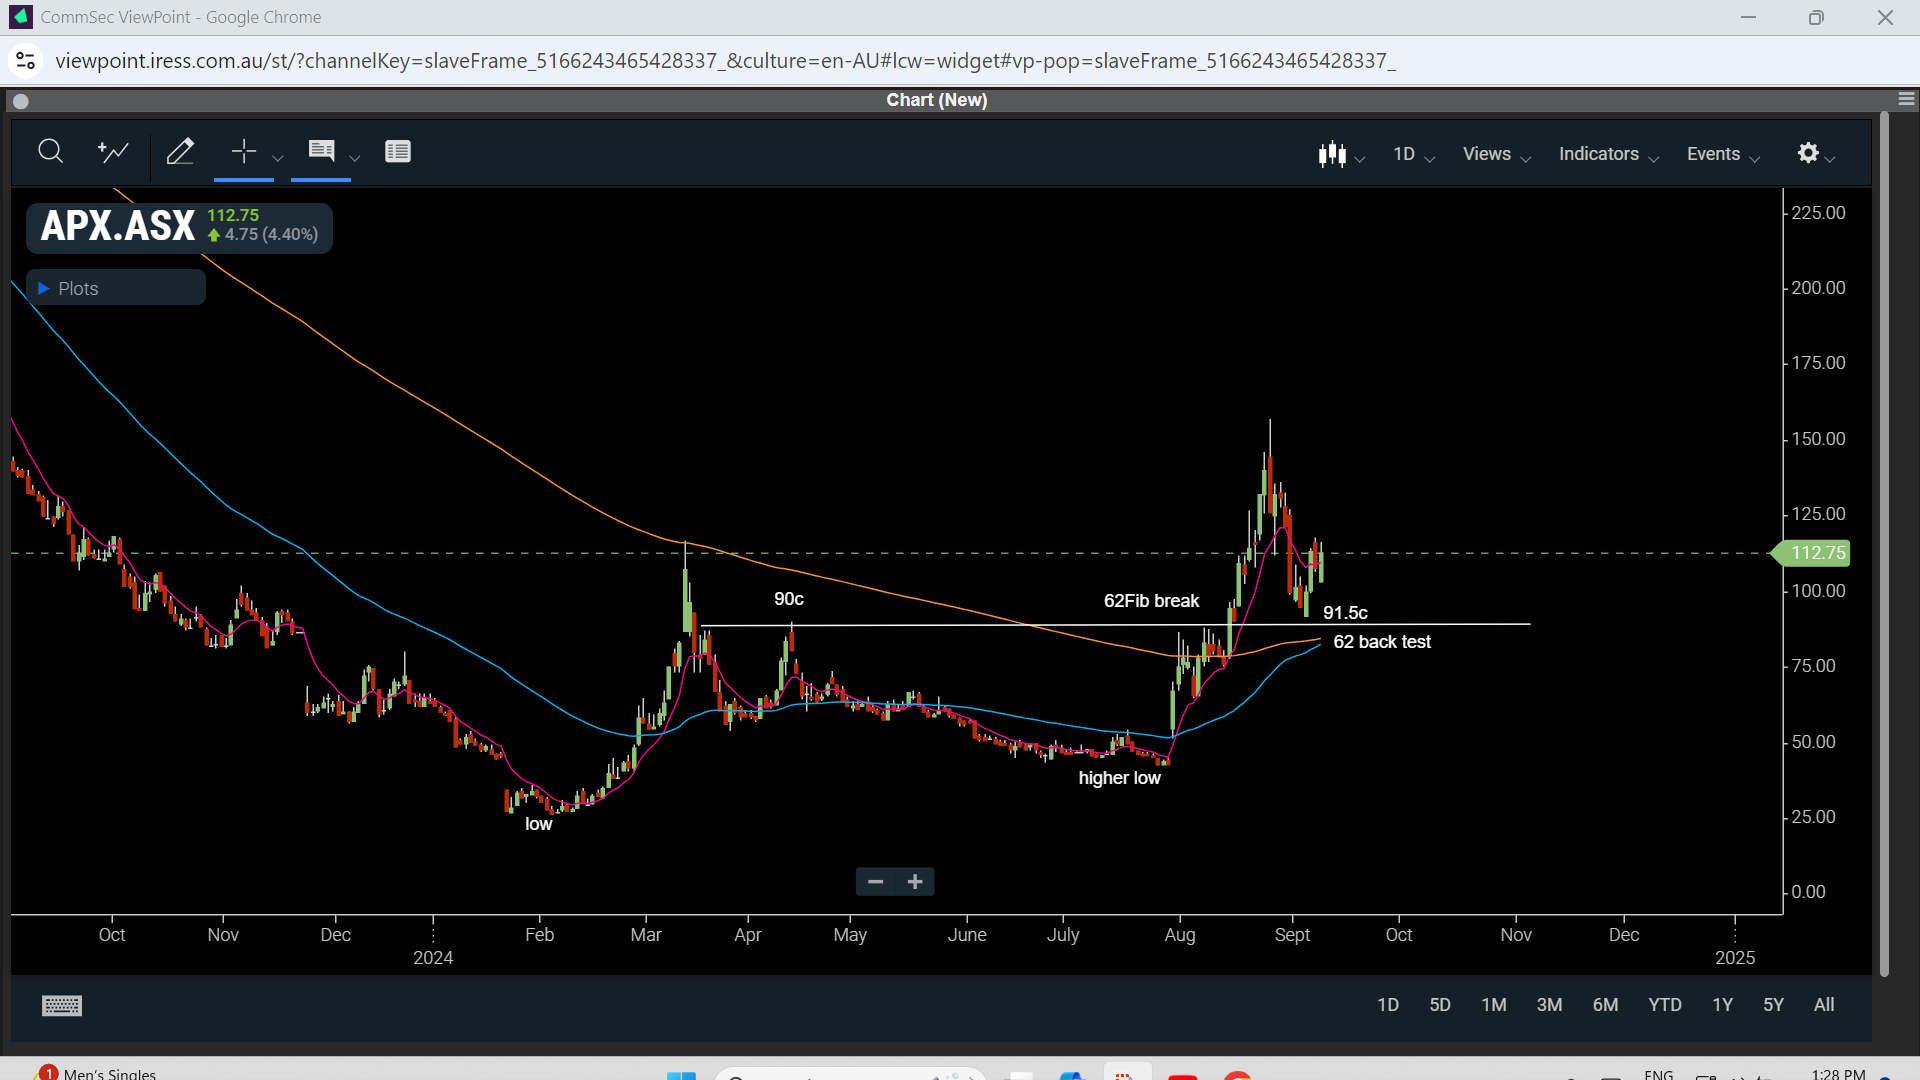This screenshot has width=1920, height=1080.
Task: Click the site info icon in address bar
Action: 26,61
